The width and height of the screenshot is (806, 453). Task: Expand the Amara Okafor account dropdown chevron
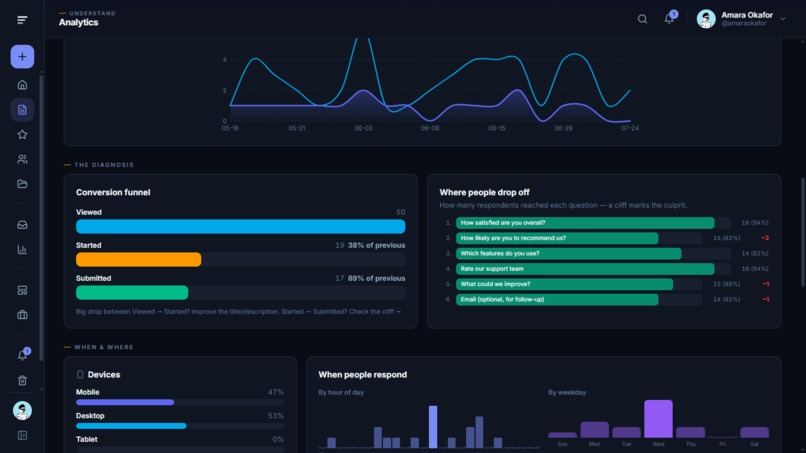click(x=782, y=19)
